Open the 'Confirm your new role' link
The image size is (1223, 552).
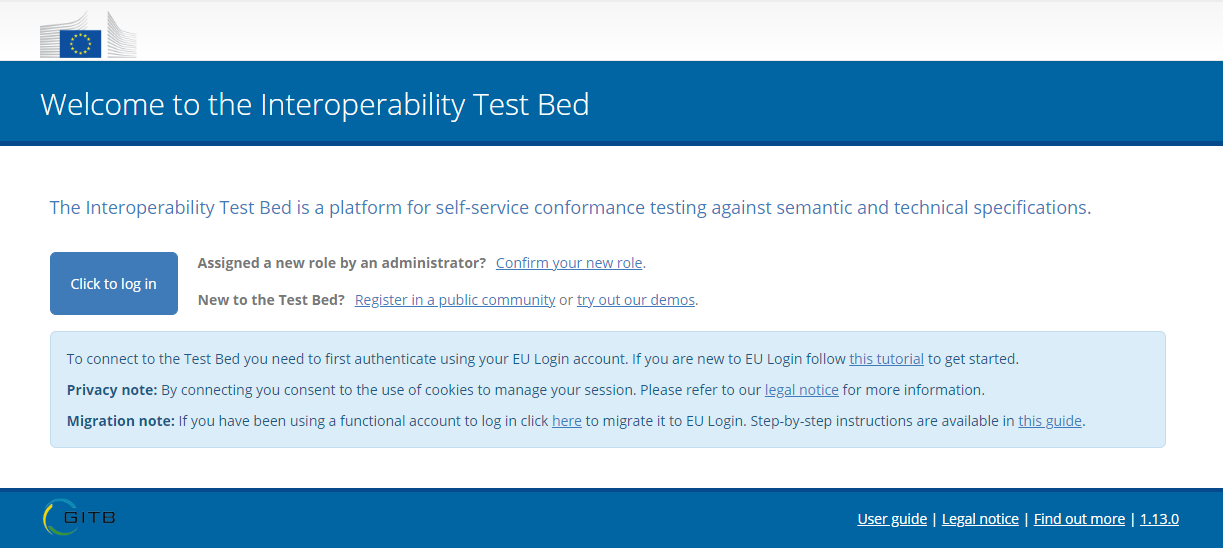point(569,263)
